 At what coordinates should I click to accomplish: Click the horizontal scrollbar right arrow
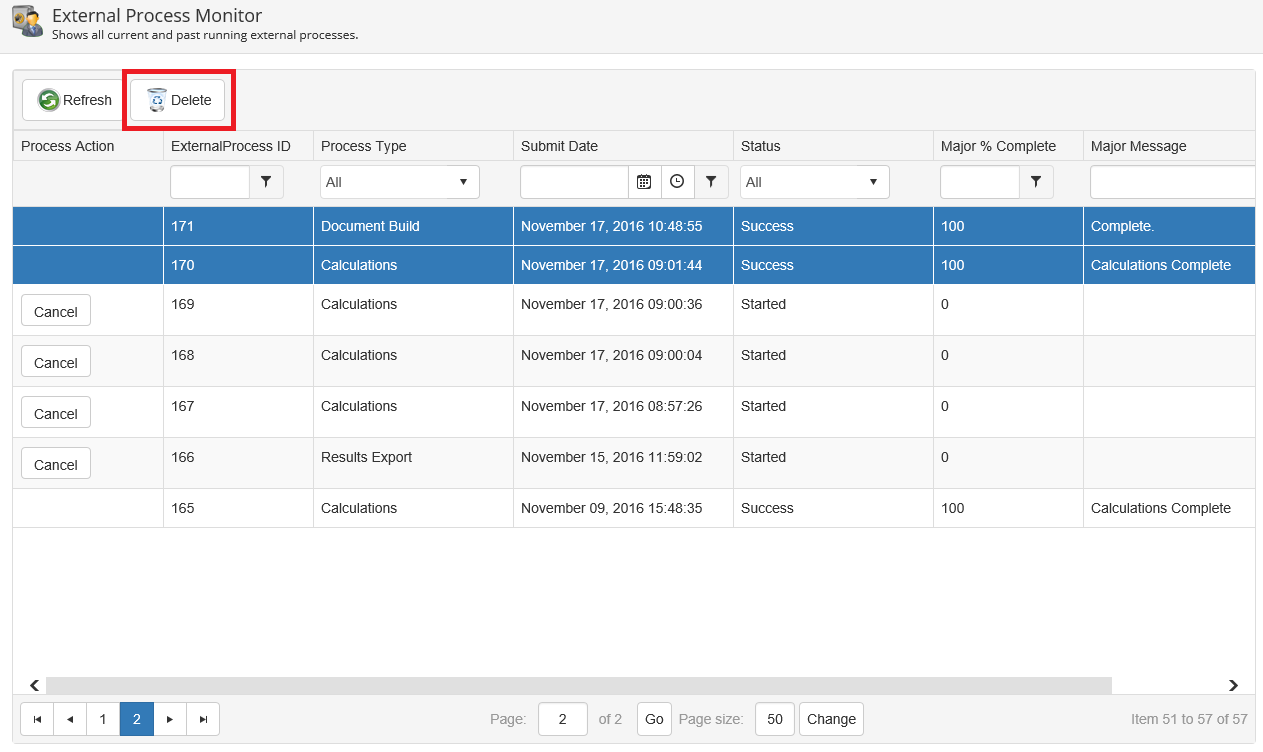coord(1233,685)
